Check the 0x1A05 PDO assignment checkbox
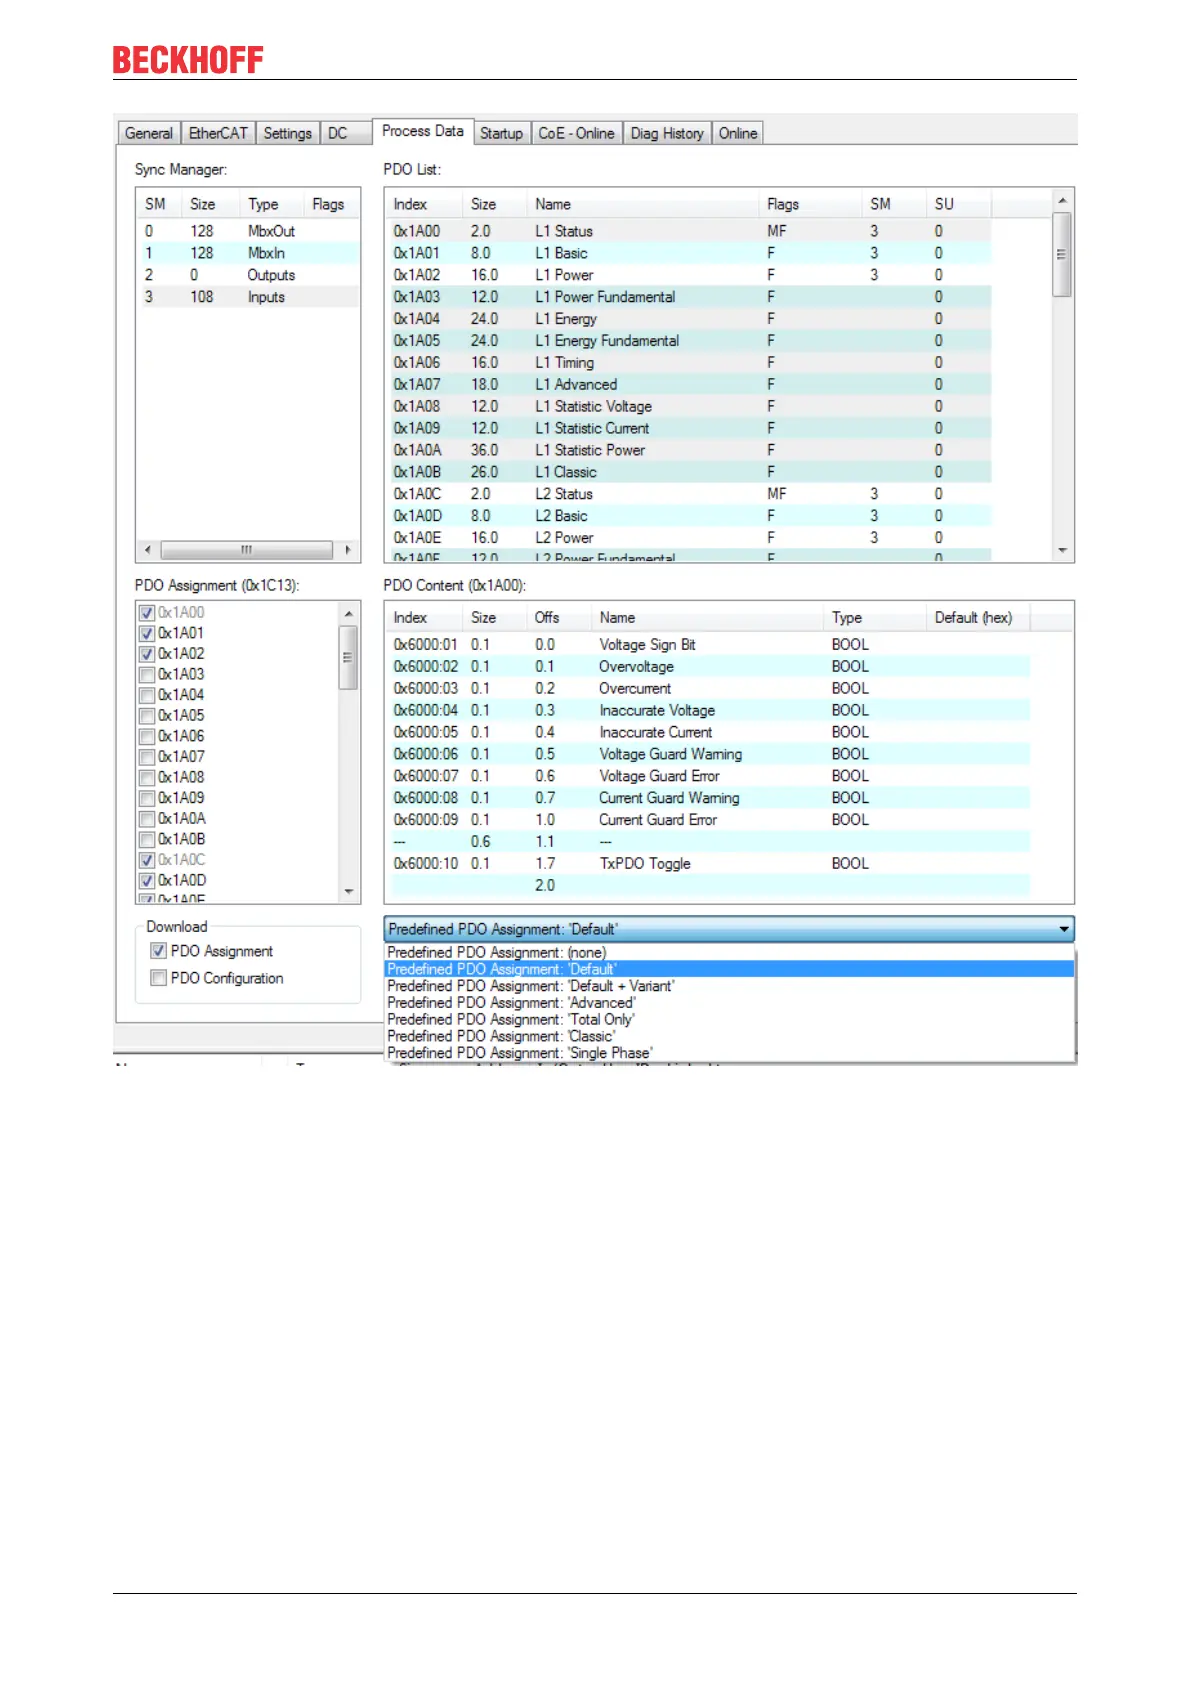Image resolution: width=1191 pixels, height=1684 pixels. [x=147, y=716]
